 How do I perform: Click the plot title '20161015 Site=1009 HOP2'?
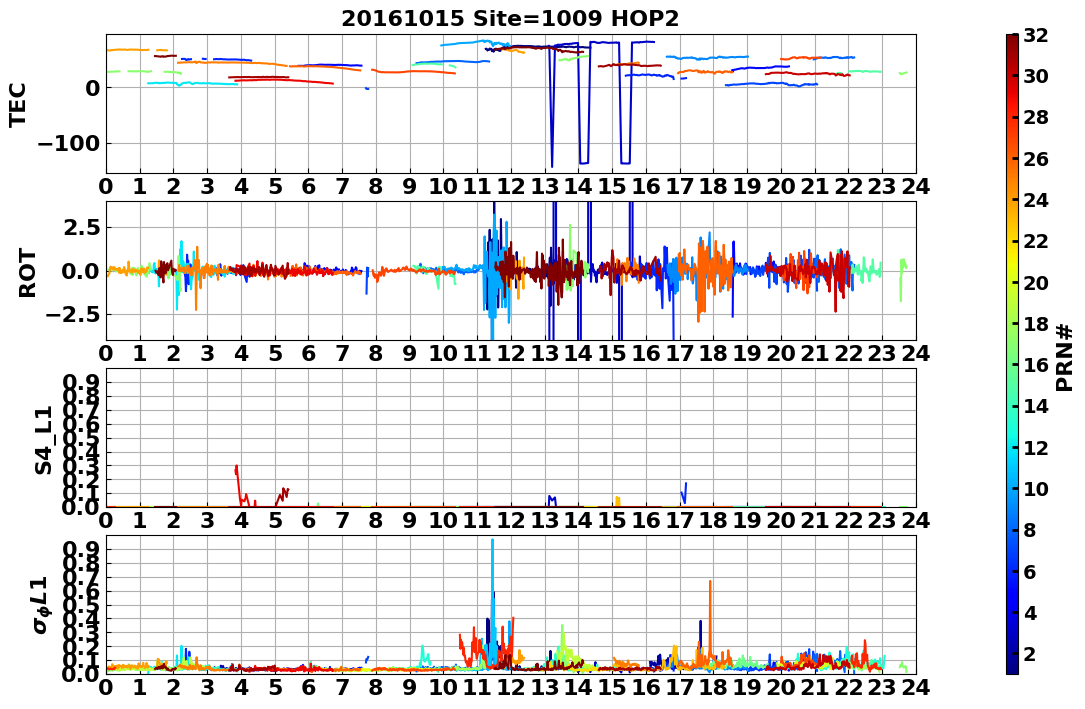(x=510, y=18)
